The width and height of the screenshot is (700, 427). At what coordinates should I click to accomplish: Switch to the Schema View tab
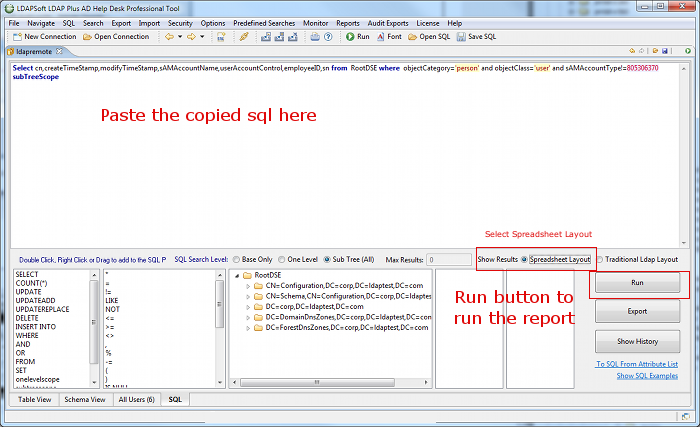pyautogui.click(x=85, y=399)
